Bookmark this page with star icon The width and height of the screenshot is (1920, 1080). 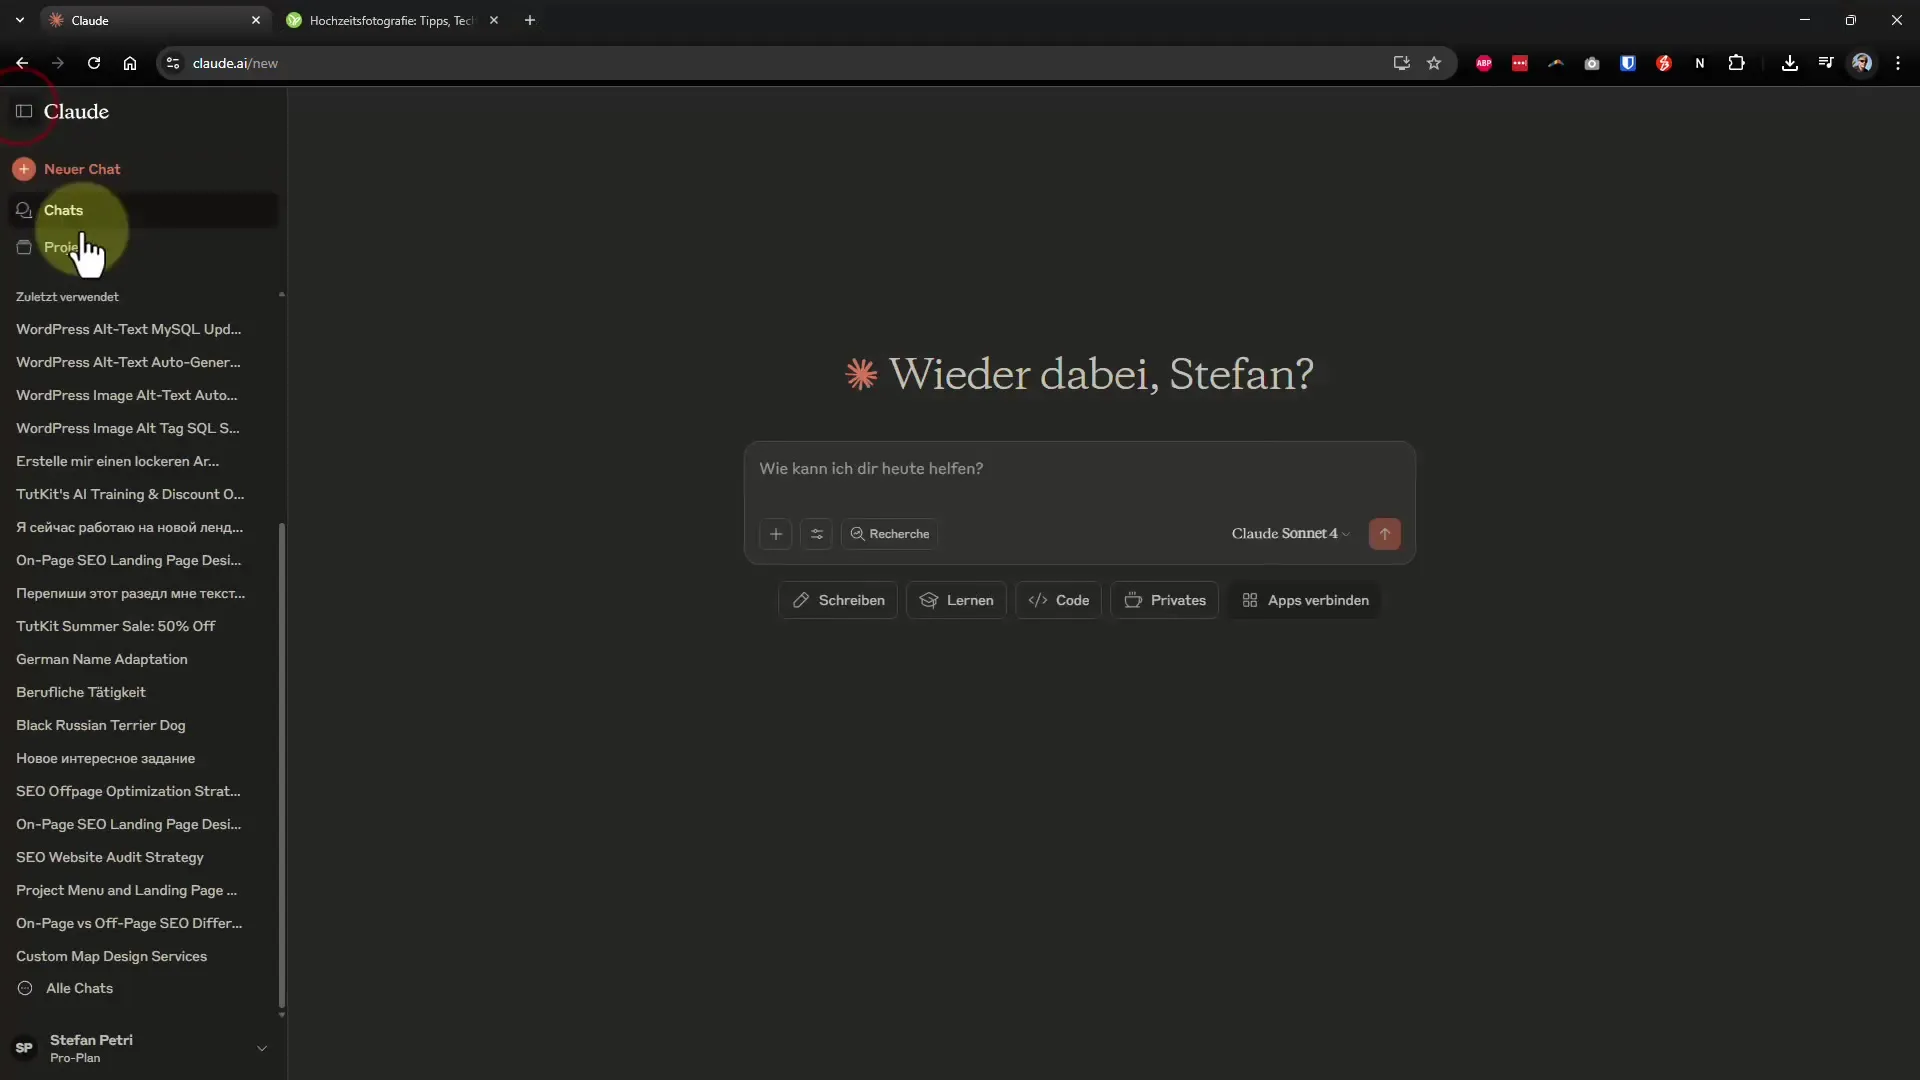1434,63
